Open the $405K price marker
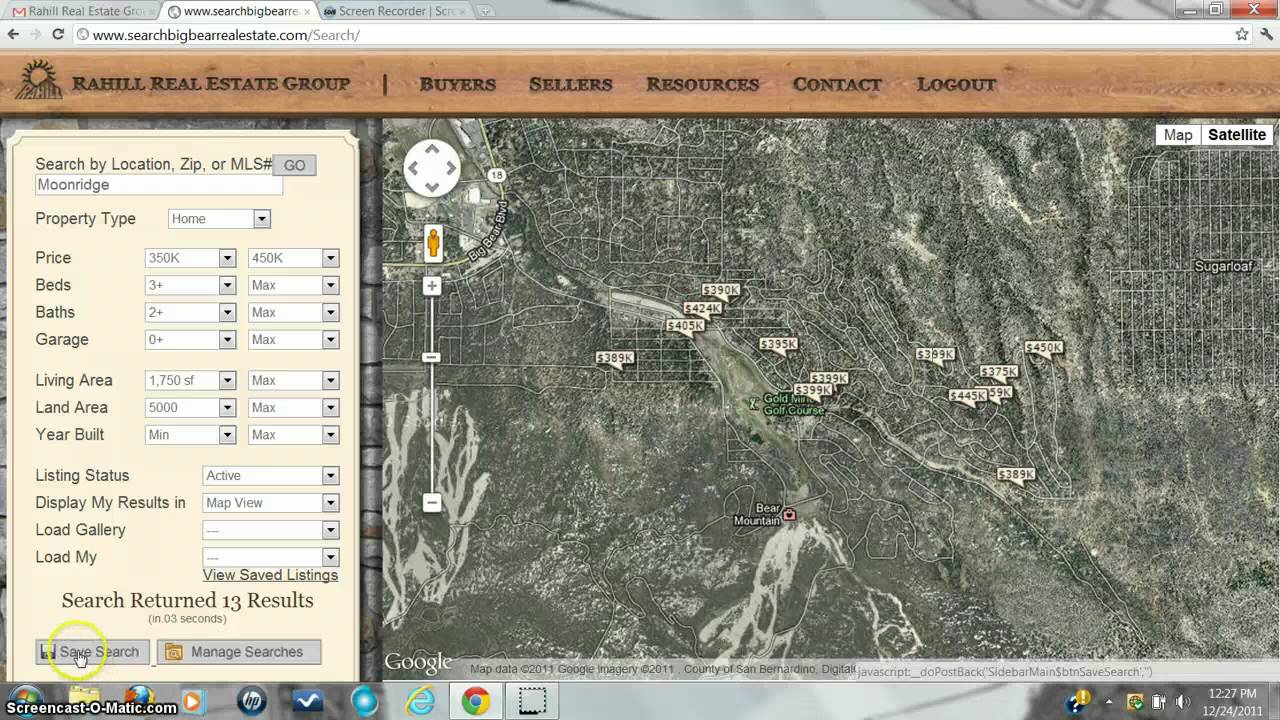The image size is (1280, 720). point(686,326)
